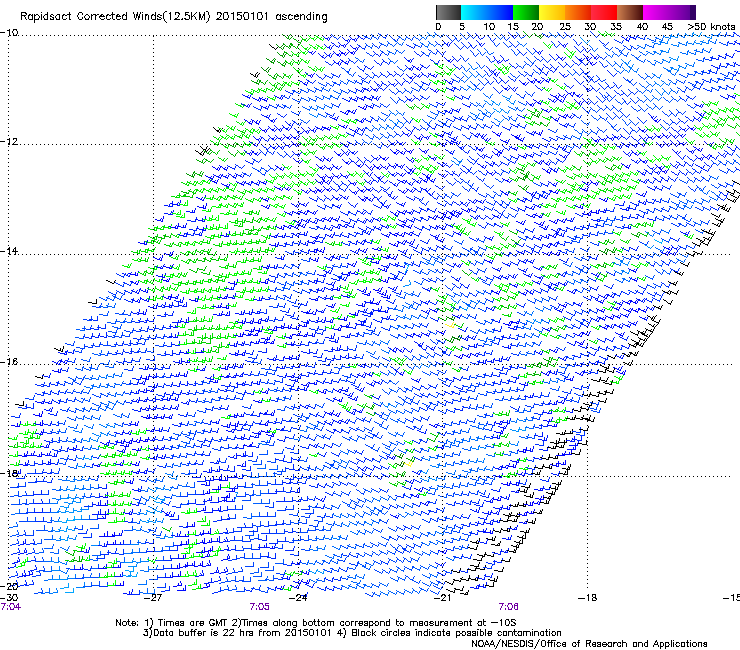The image size is (740, 650).
Task: Click the purple 7:06 time label
Action: click(x=508, y=607)
